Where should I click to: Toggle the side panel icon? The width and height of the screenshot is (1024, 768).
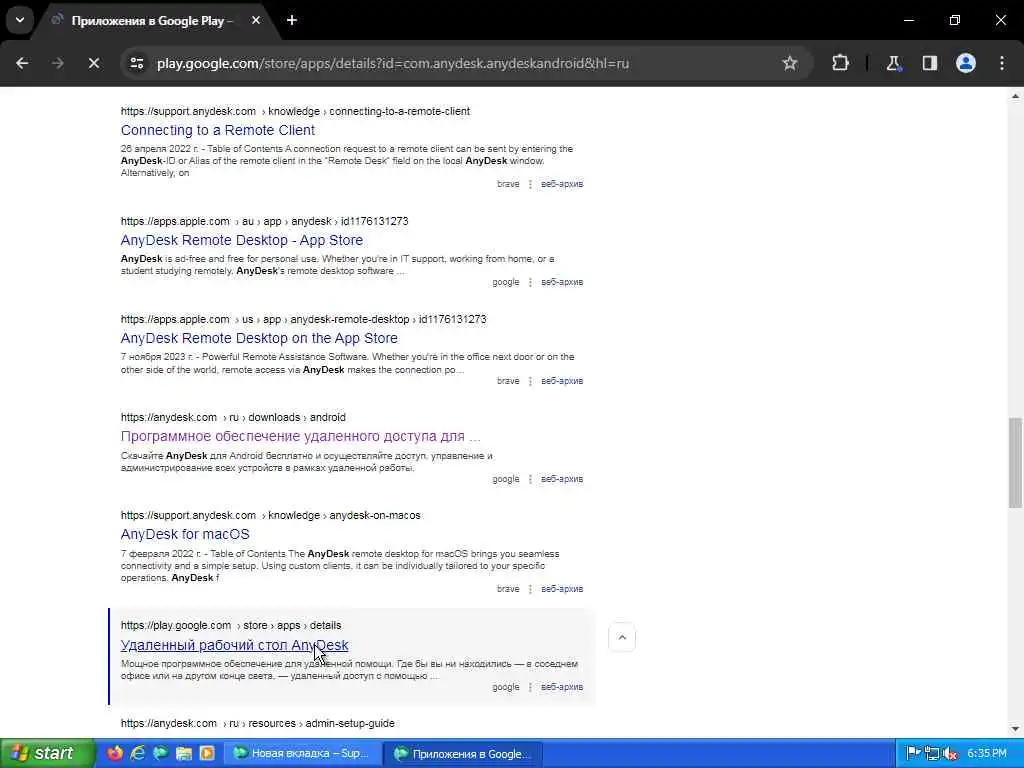coord(930,63)
